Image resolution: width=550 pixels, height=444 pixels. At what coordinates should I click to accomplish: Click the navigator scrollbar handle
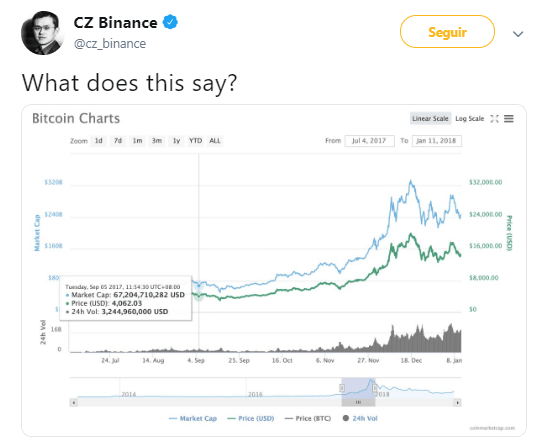click(x=358, y=403)
